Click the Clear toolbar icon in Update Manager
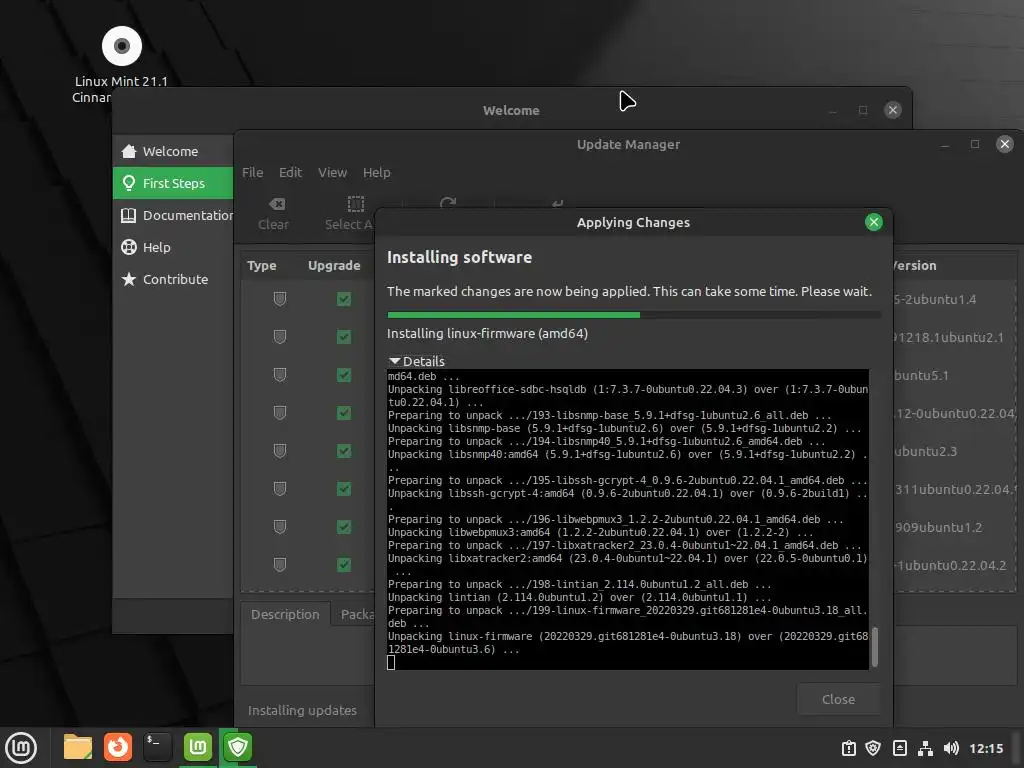 [277, 204]
